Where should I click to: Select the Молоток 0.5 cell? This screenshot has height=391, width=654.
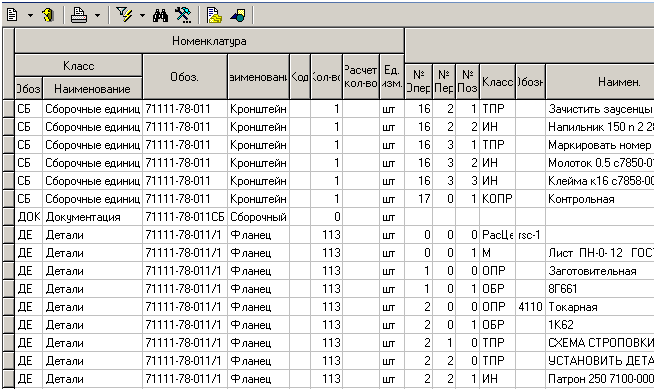click(600, 163)
